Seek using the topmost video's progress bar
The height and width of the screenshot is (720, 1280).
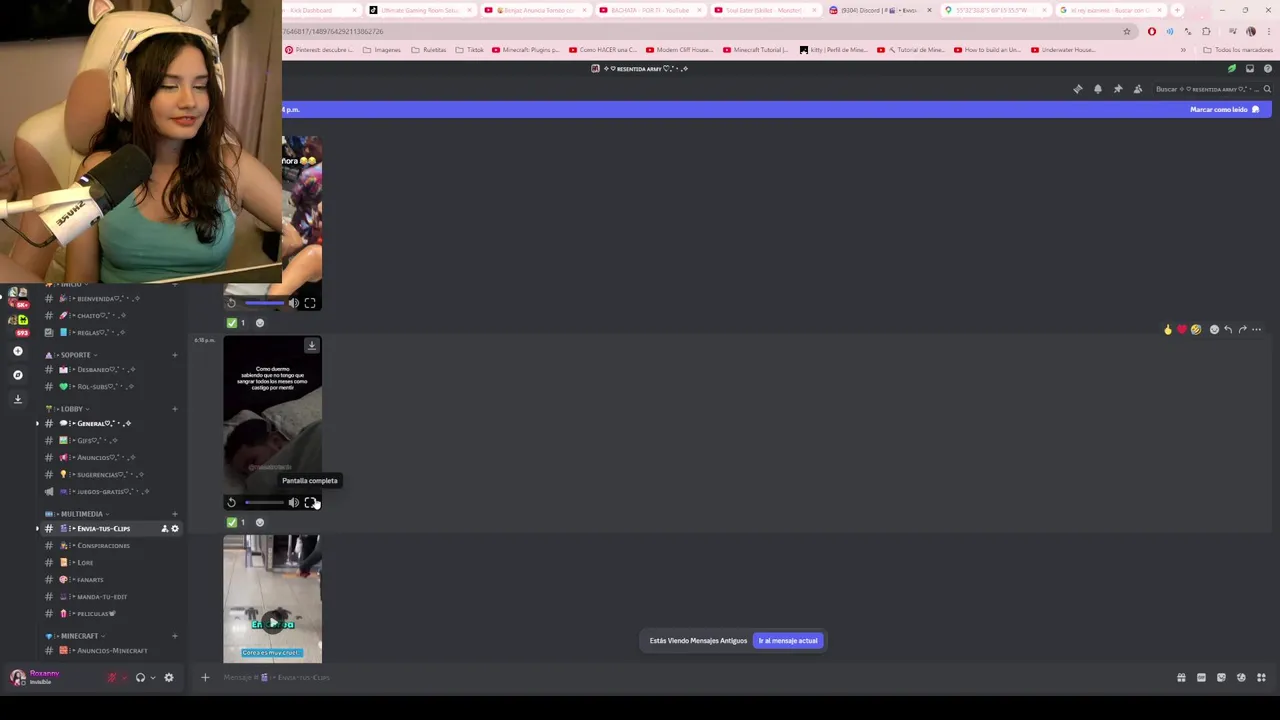pos(263,303)
